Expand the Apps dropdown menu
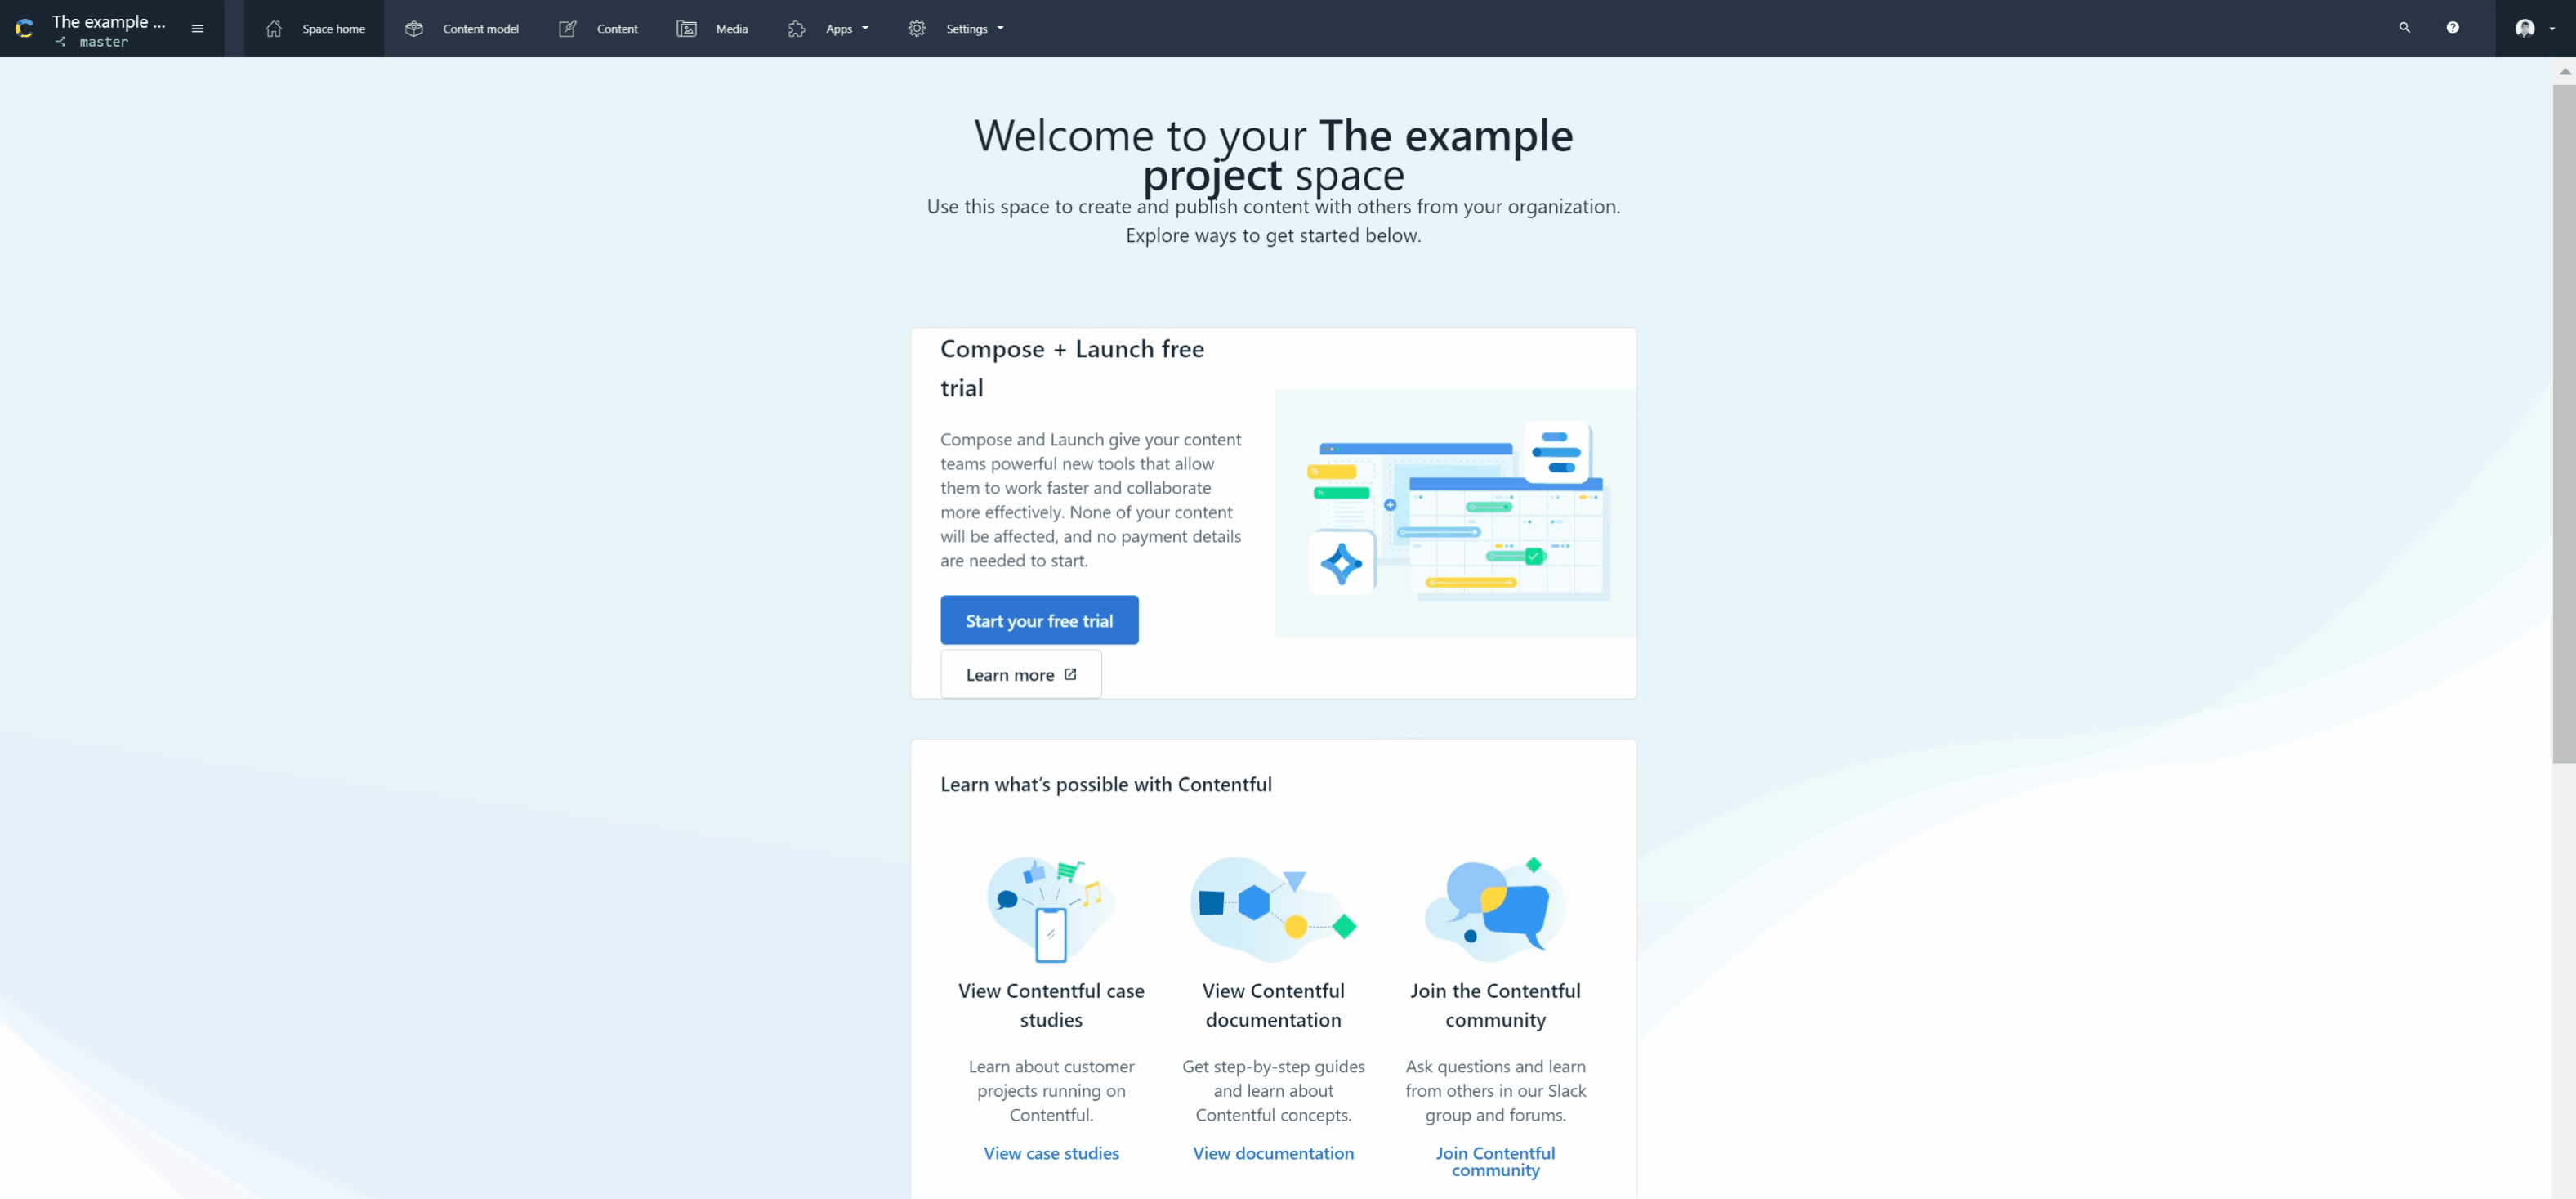 click(840, 28)
